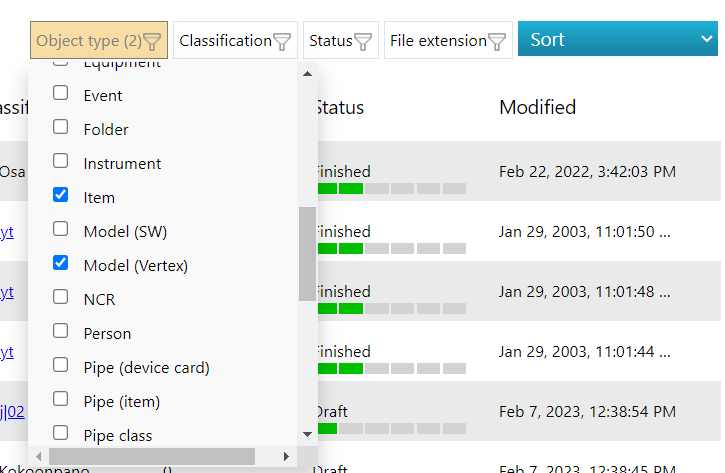Click the Classification filter funnel icon
Viewport: 725px width, 473px height.
tap(283, 41)
